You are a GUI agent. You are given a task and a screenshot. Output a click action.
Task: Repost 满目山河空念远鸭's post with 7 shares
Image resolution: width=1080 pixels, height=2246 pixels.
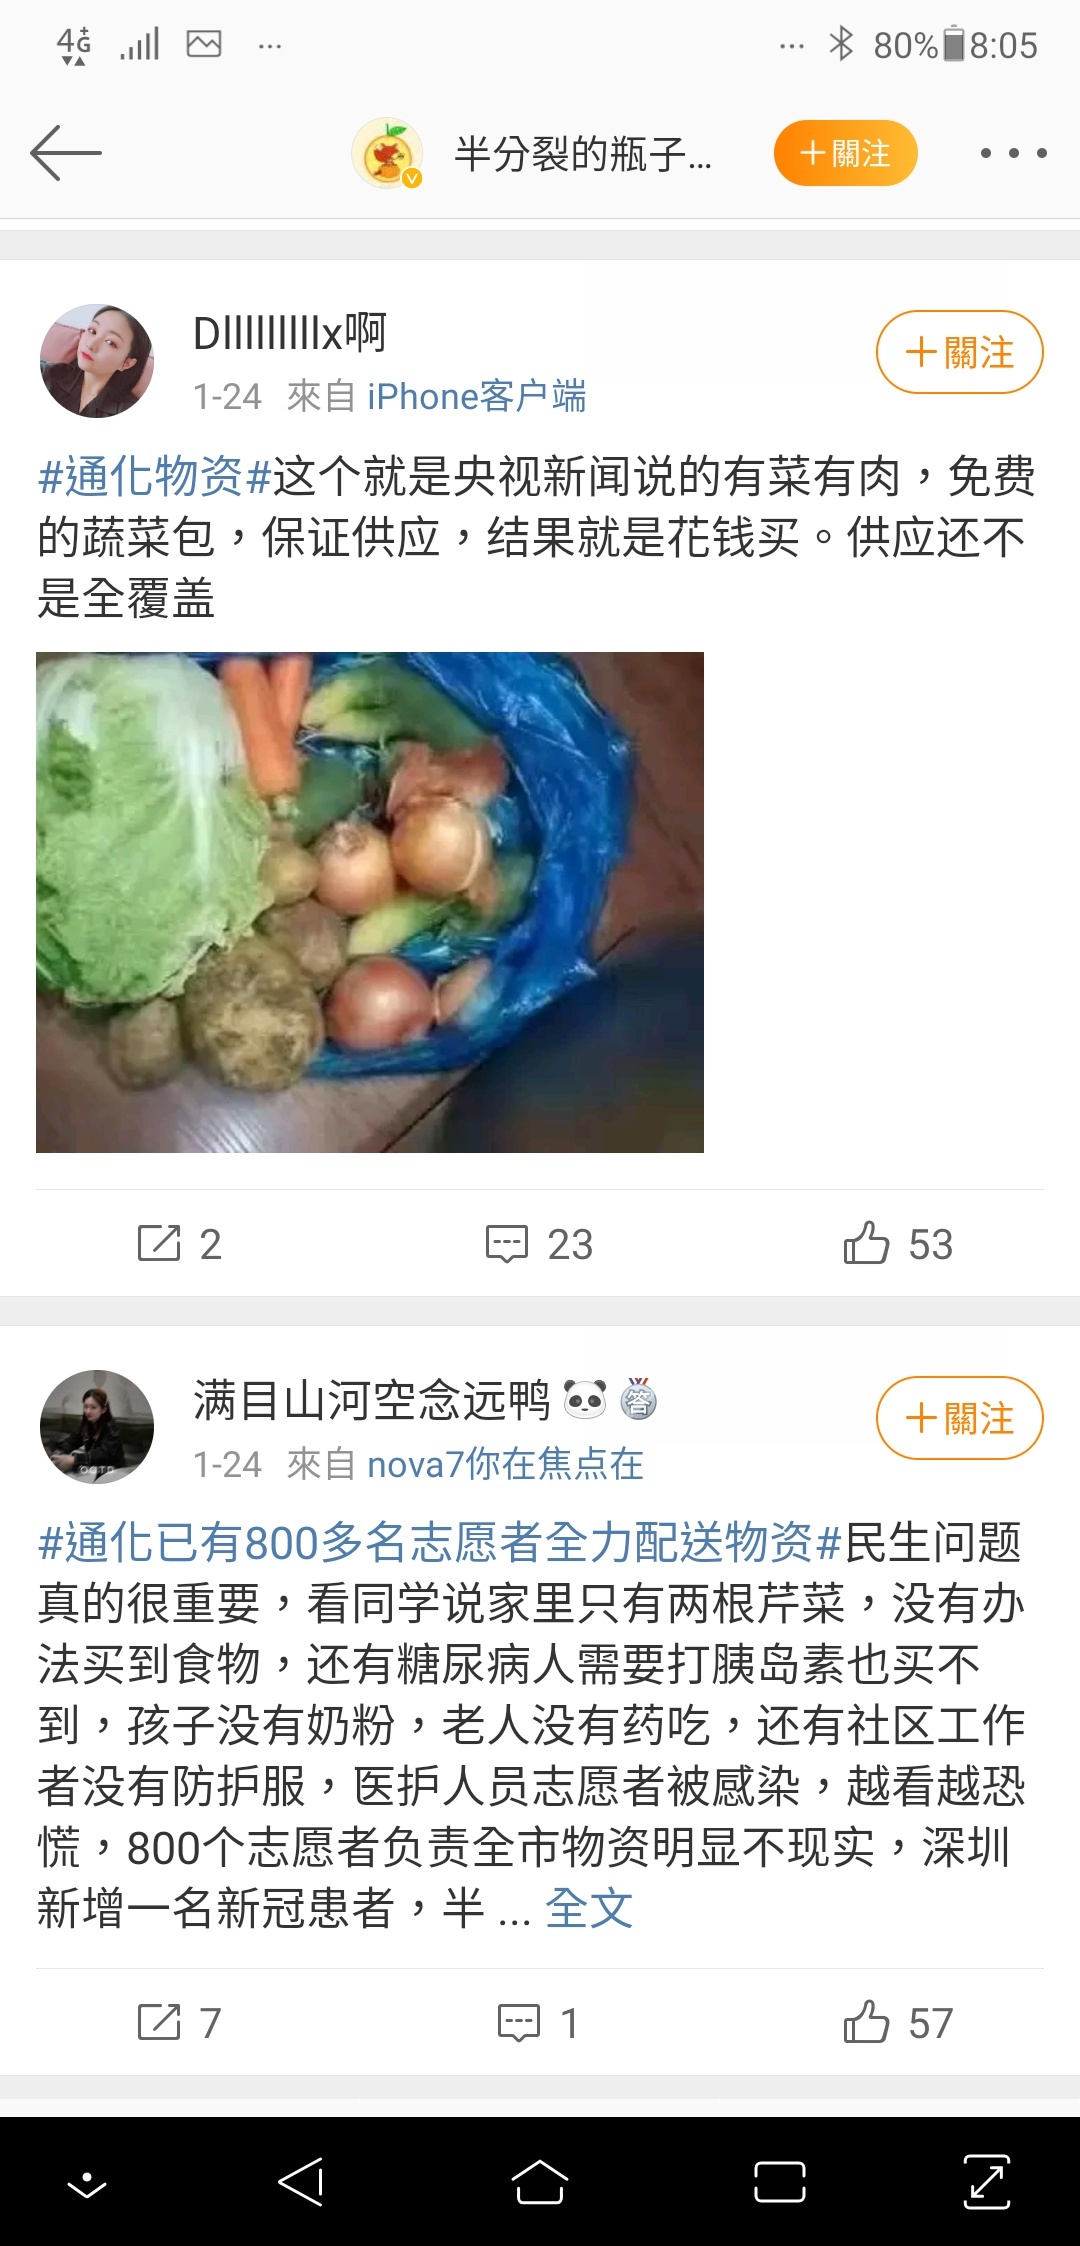point(179,2023)
